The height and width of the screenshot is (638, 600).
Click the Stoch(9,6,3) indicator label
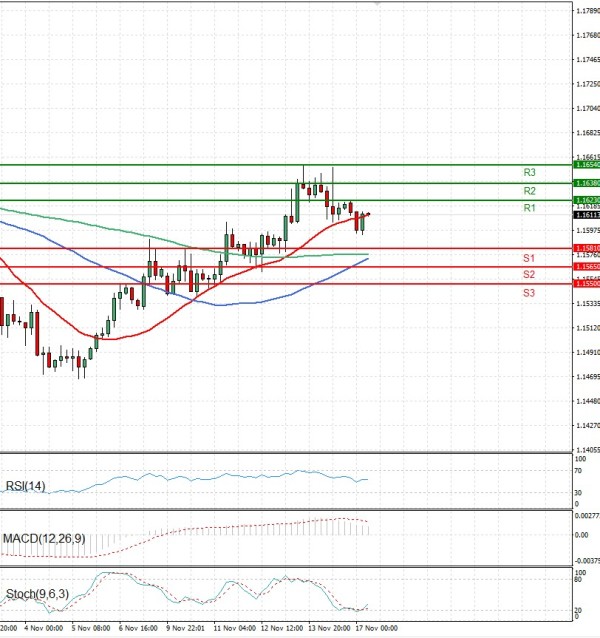39,594
